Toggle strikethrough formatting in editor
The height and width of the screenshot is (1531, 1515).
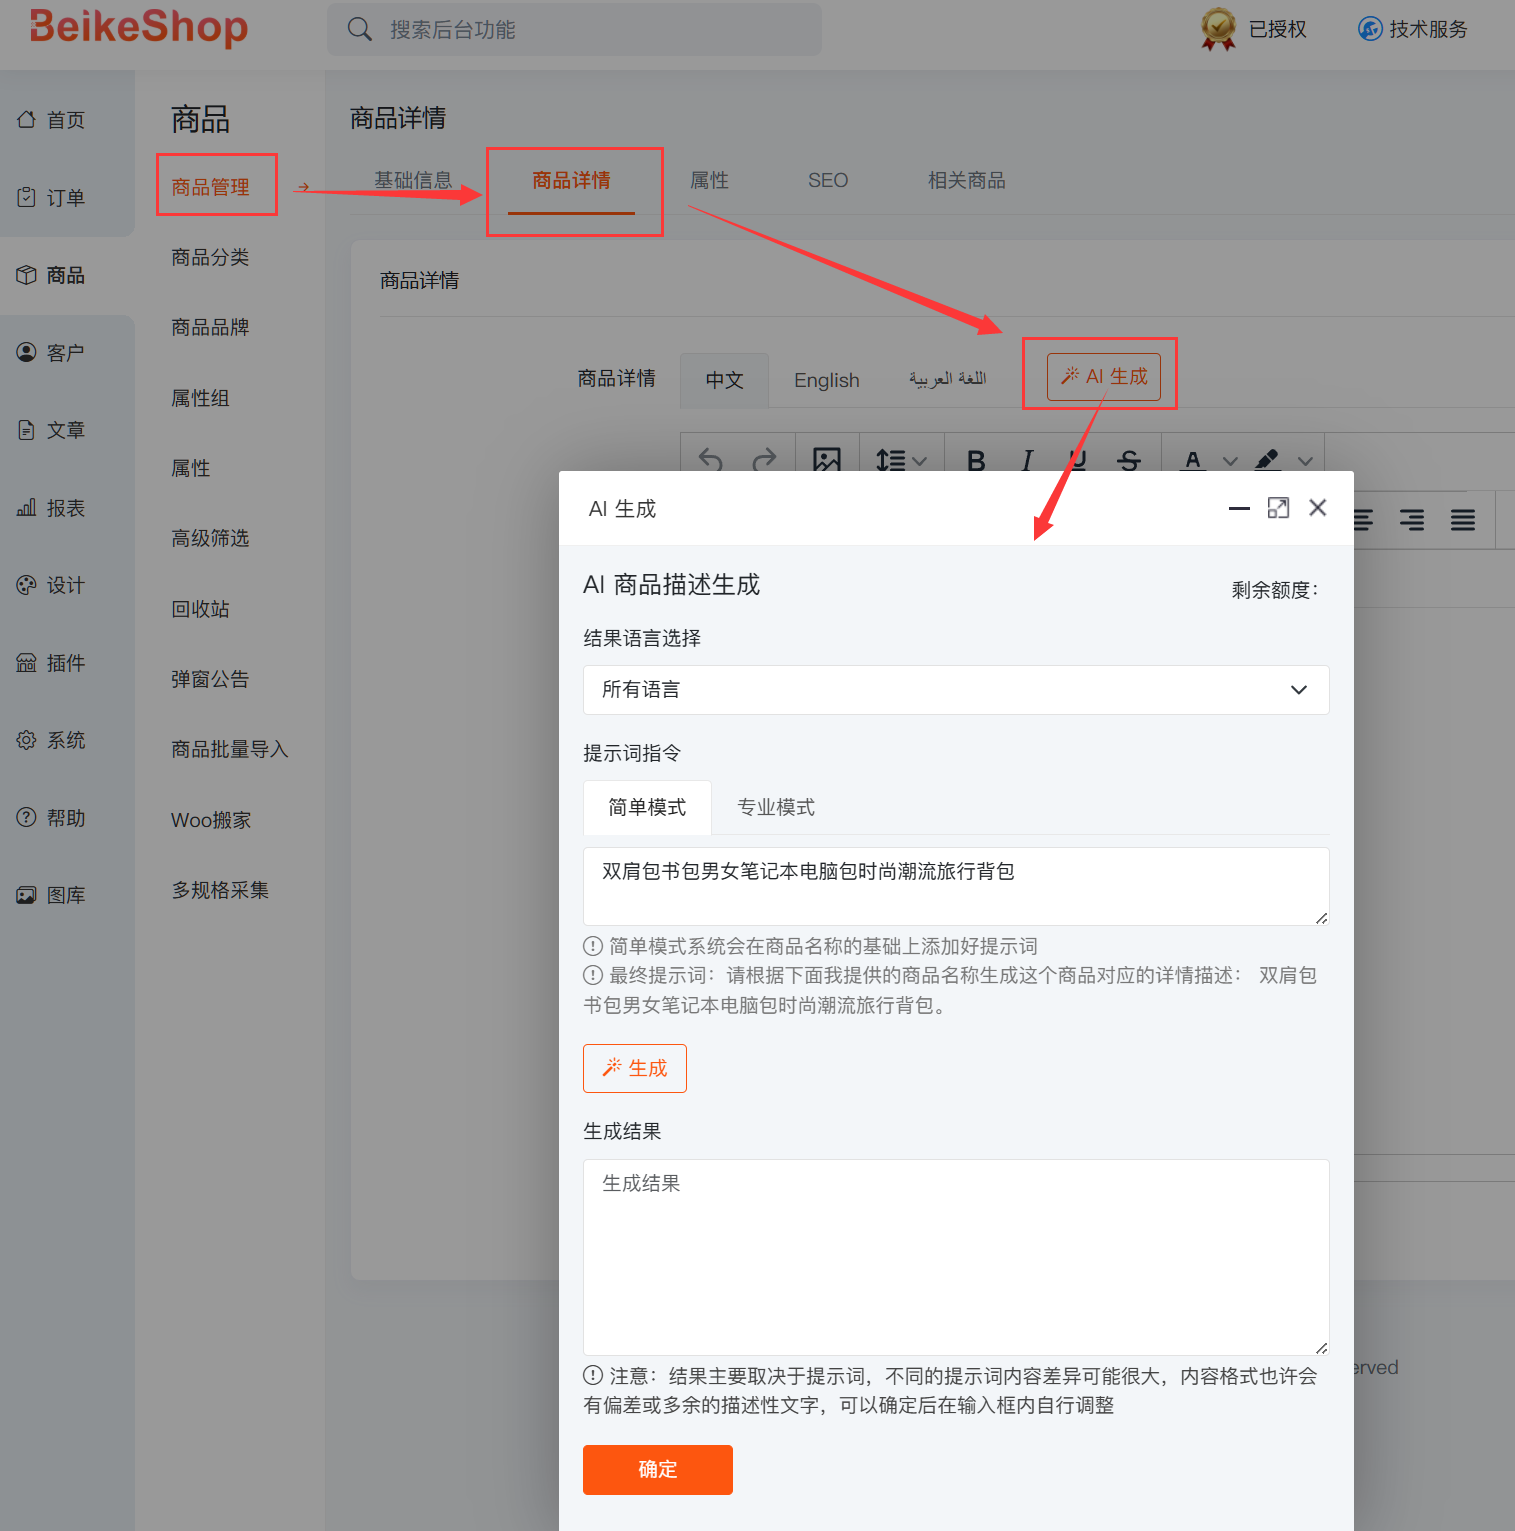coord(1129,460)
